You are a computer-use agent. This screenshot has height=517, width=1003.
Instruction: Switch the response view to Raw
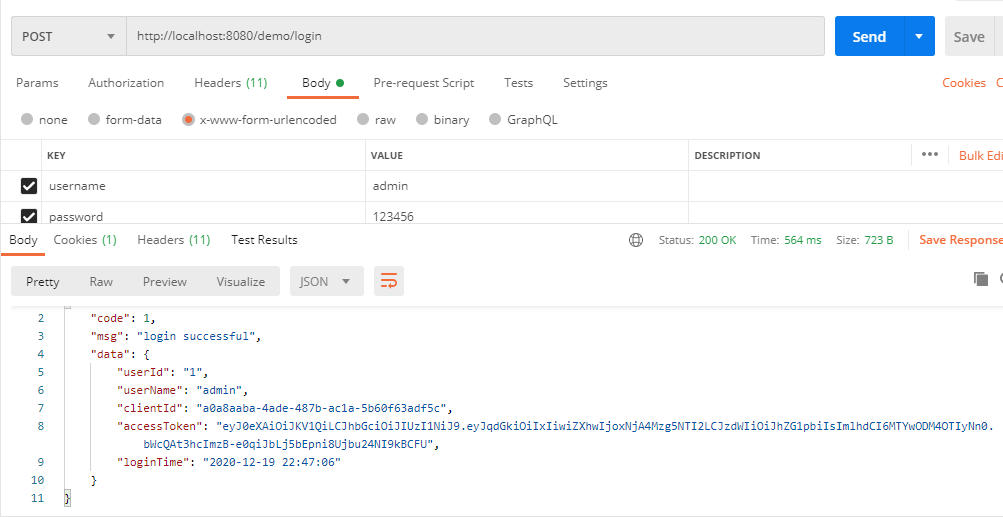[x=101, y=282]
